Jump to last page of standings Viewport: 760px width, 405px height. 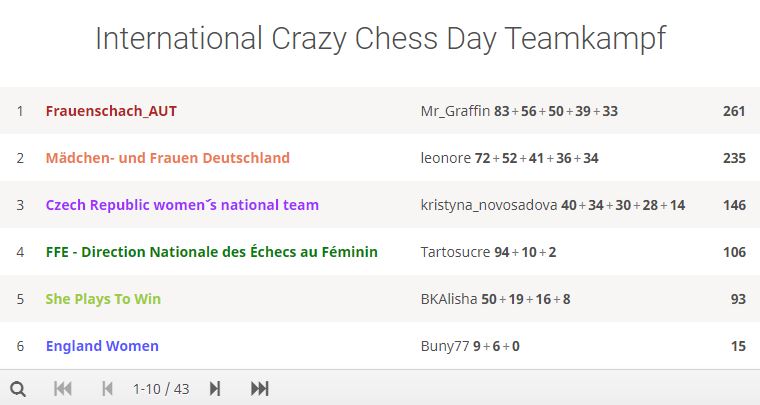click(x=260, y=389)
